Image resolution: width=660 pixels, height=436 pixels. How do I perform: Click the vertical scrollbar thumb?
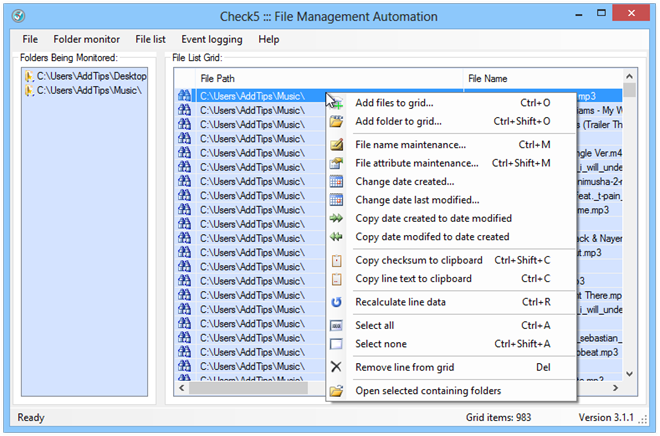tap(629, 90)
